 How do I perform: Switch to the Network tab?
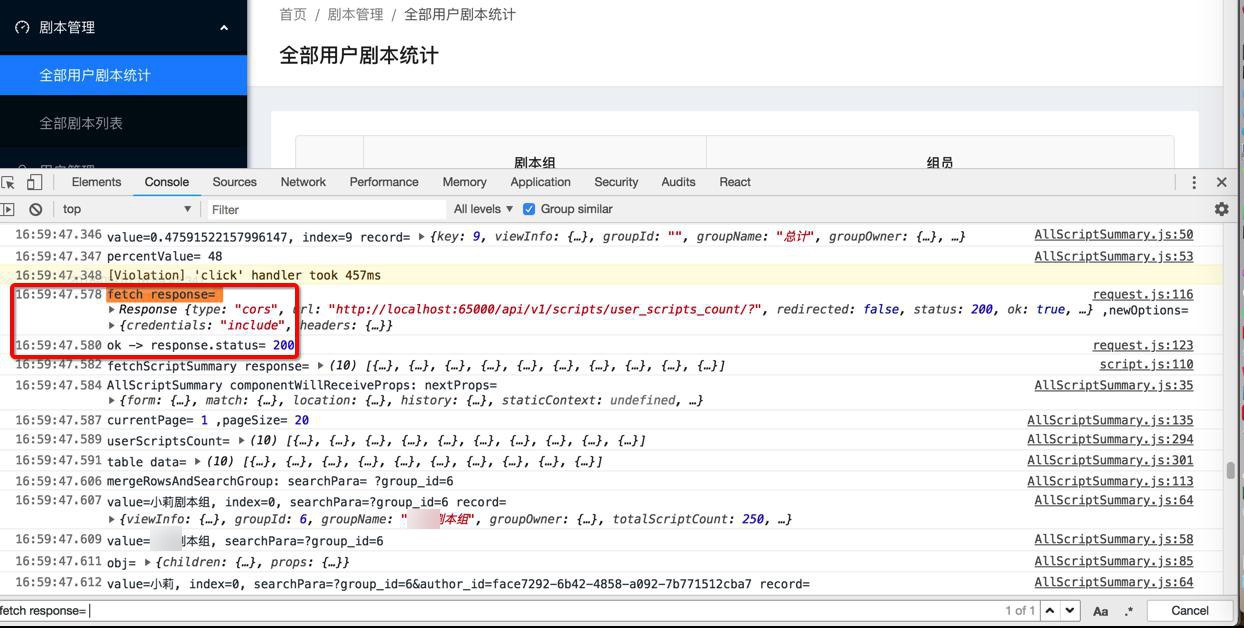[x=303, y=182]
